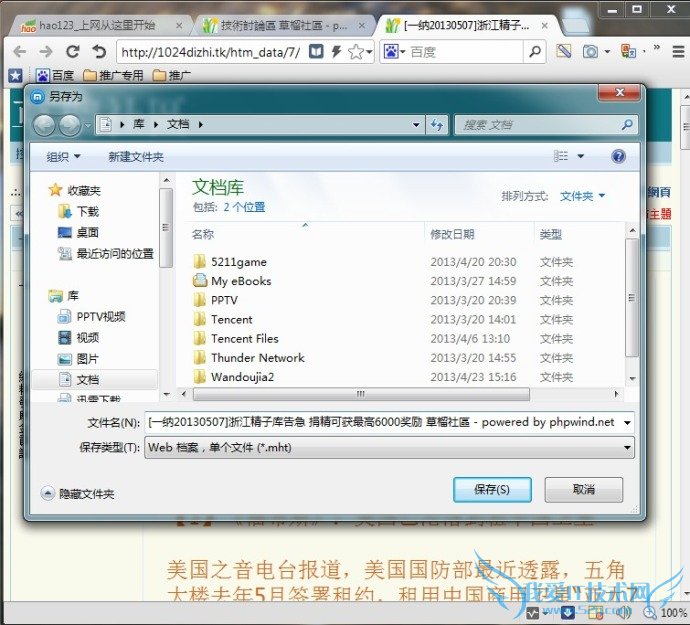690x625 pixels.
Task: Open the 推广 bookmark folder
Action: point(172,76)
